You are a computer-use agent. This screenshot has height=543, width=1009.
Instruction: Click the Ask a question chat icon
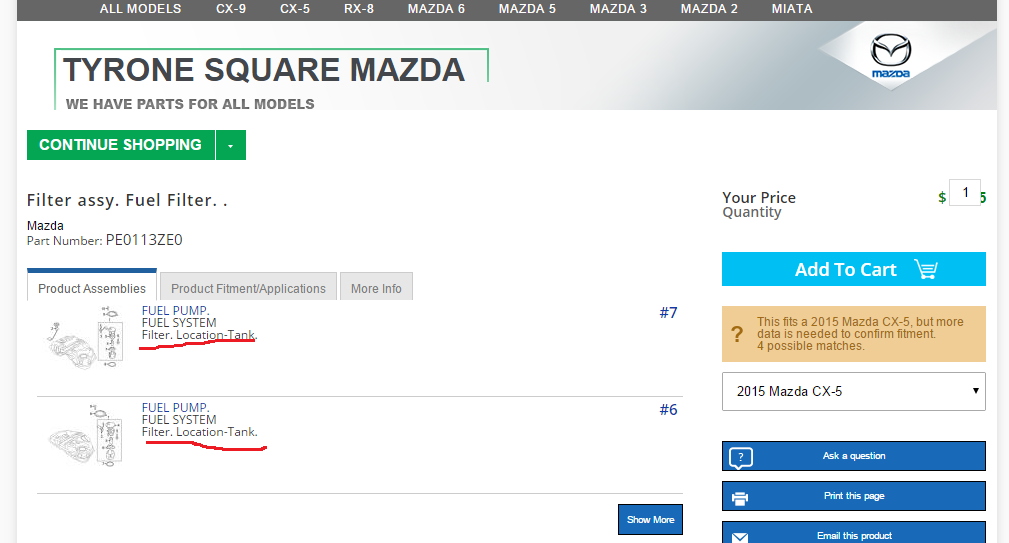click(740, 457)
